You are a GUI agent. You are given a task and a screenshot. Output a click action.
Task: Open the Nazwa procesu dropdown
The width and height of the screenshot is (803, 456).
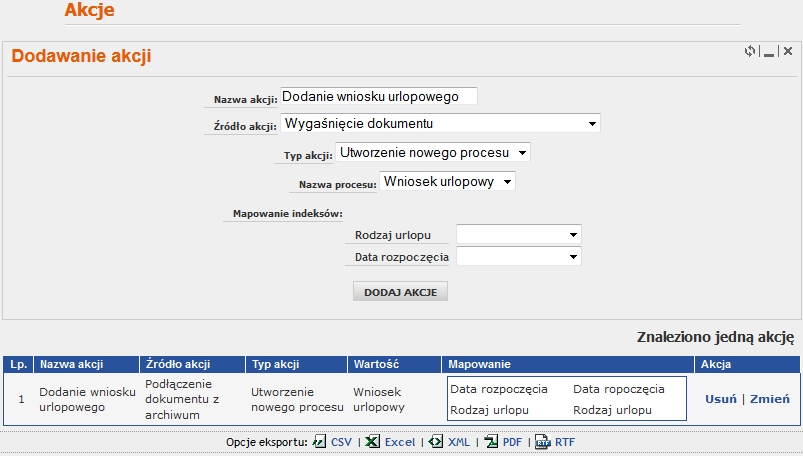pos(447,182)
